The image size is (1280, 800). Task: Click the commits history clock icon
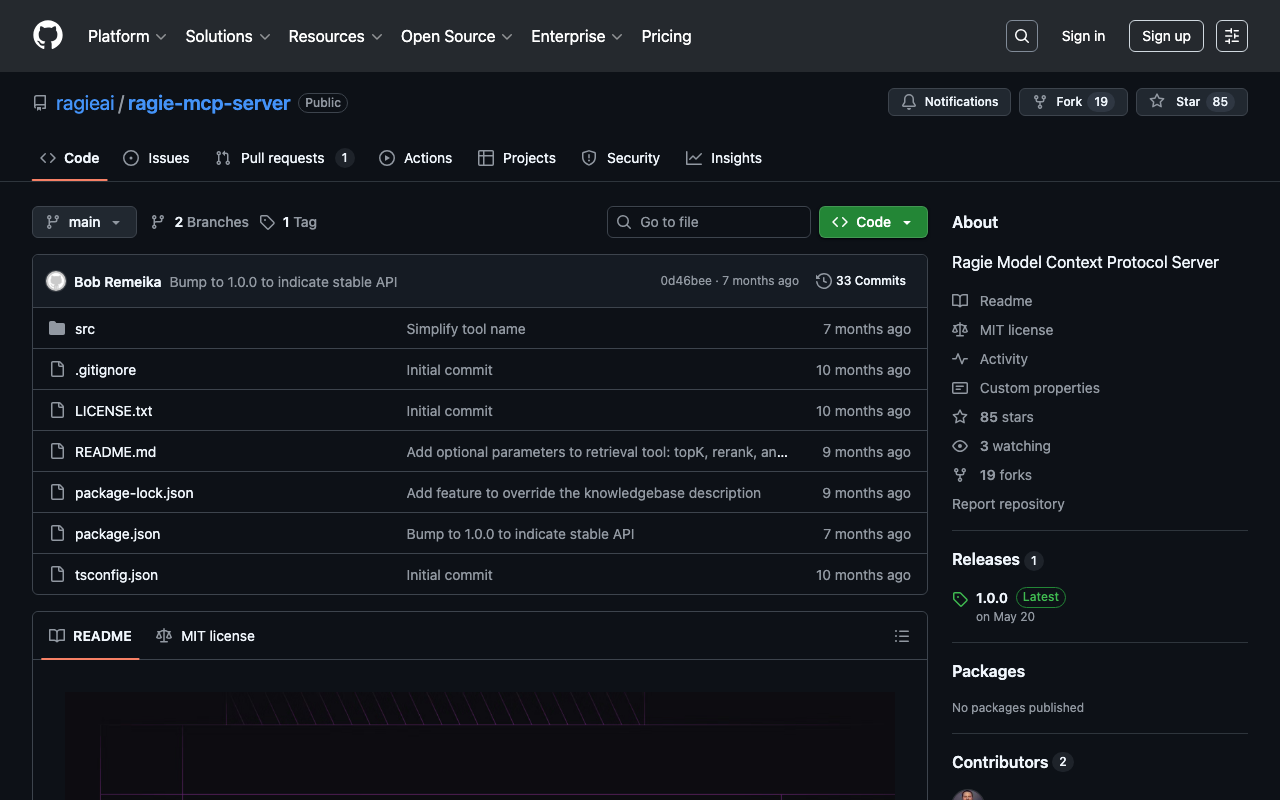coord(823,281)
